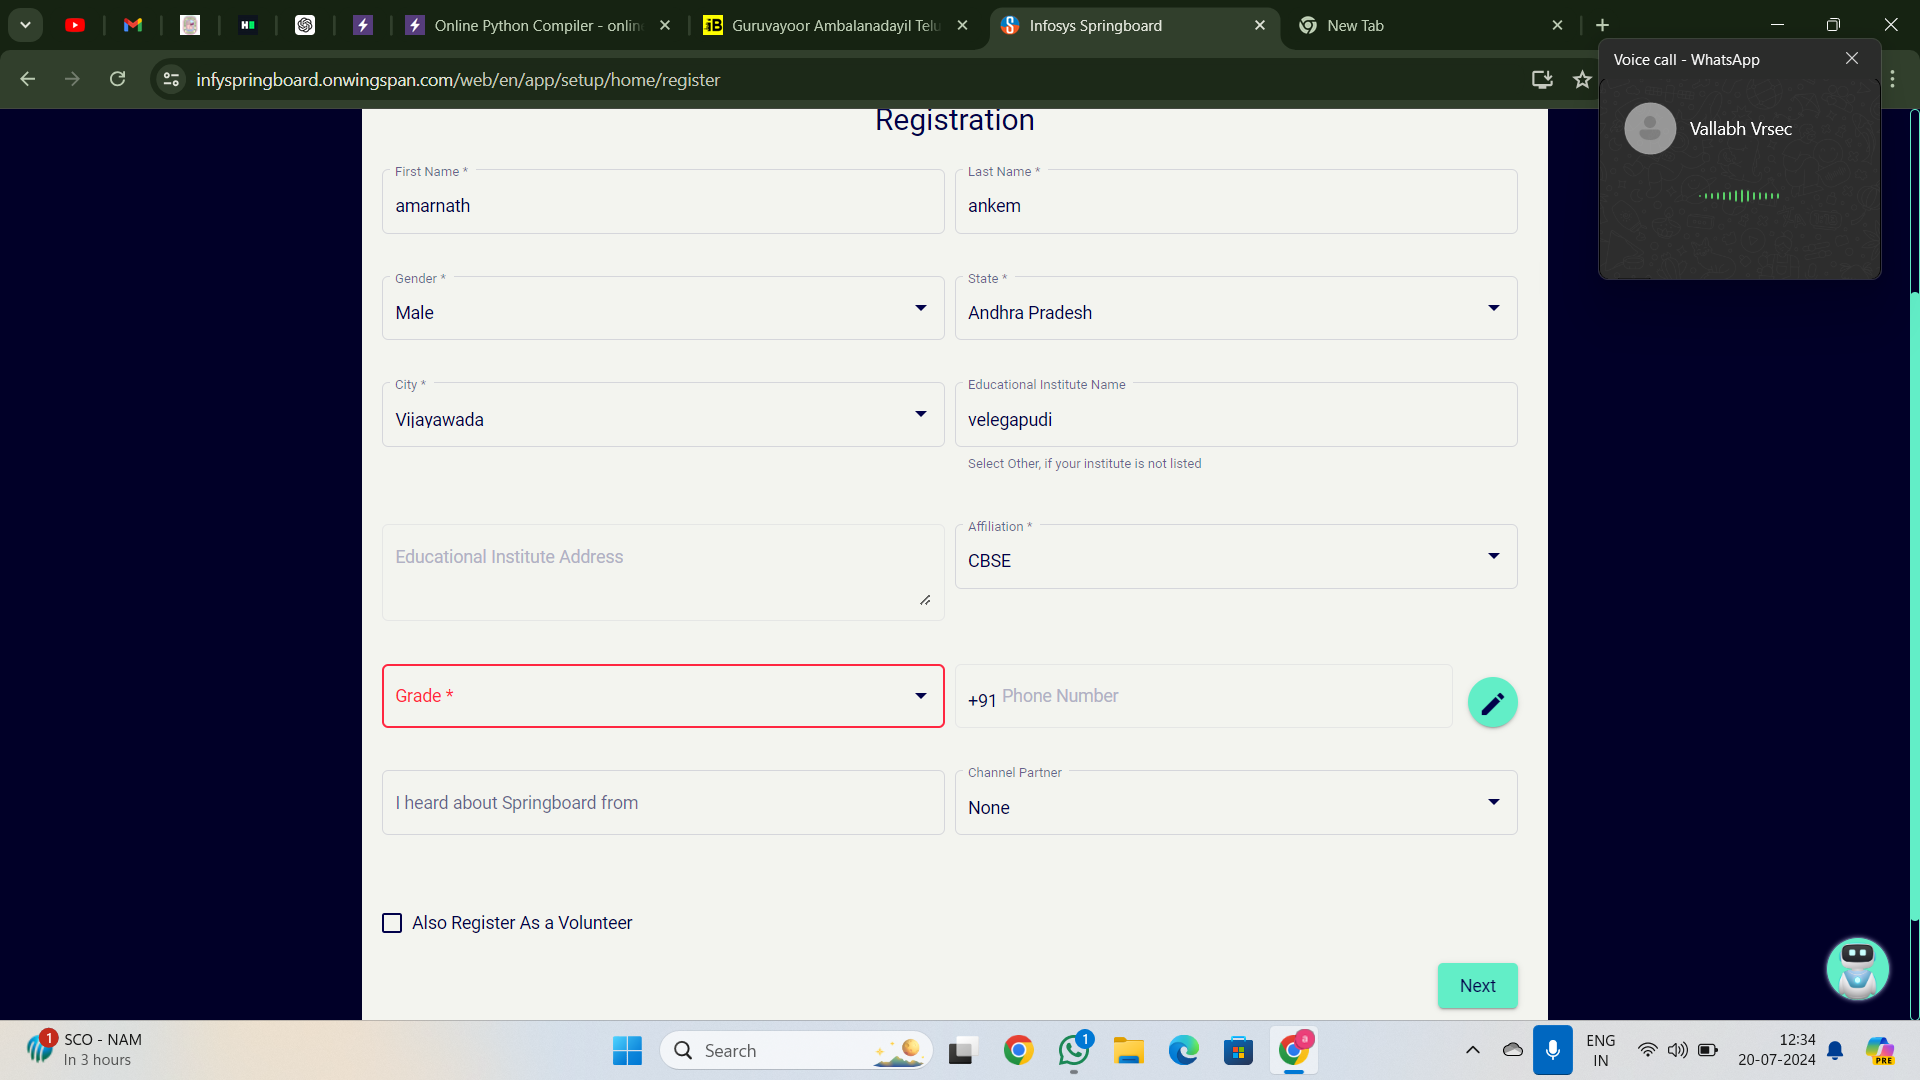Click the Windows Start button

(x=627, y=1050)
